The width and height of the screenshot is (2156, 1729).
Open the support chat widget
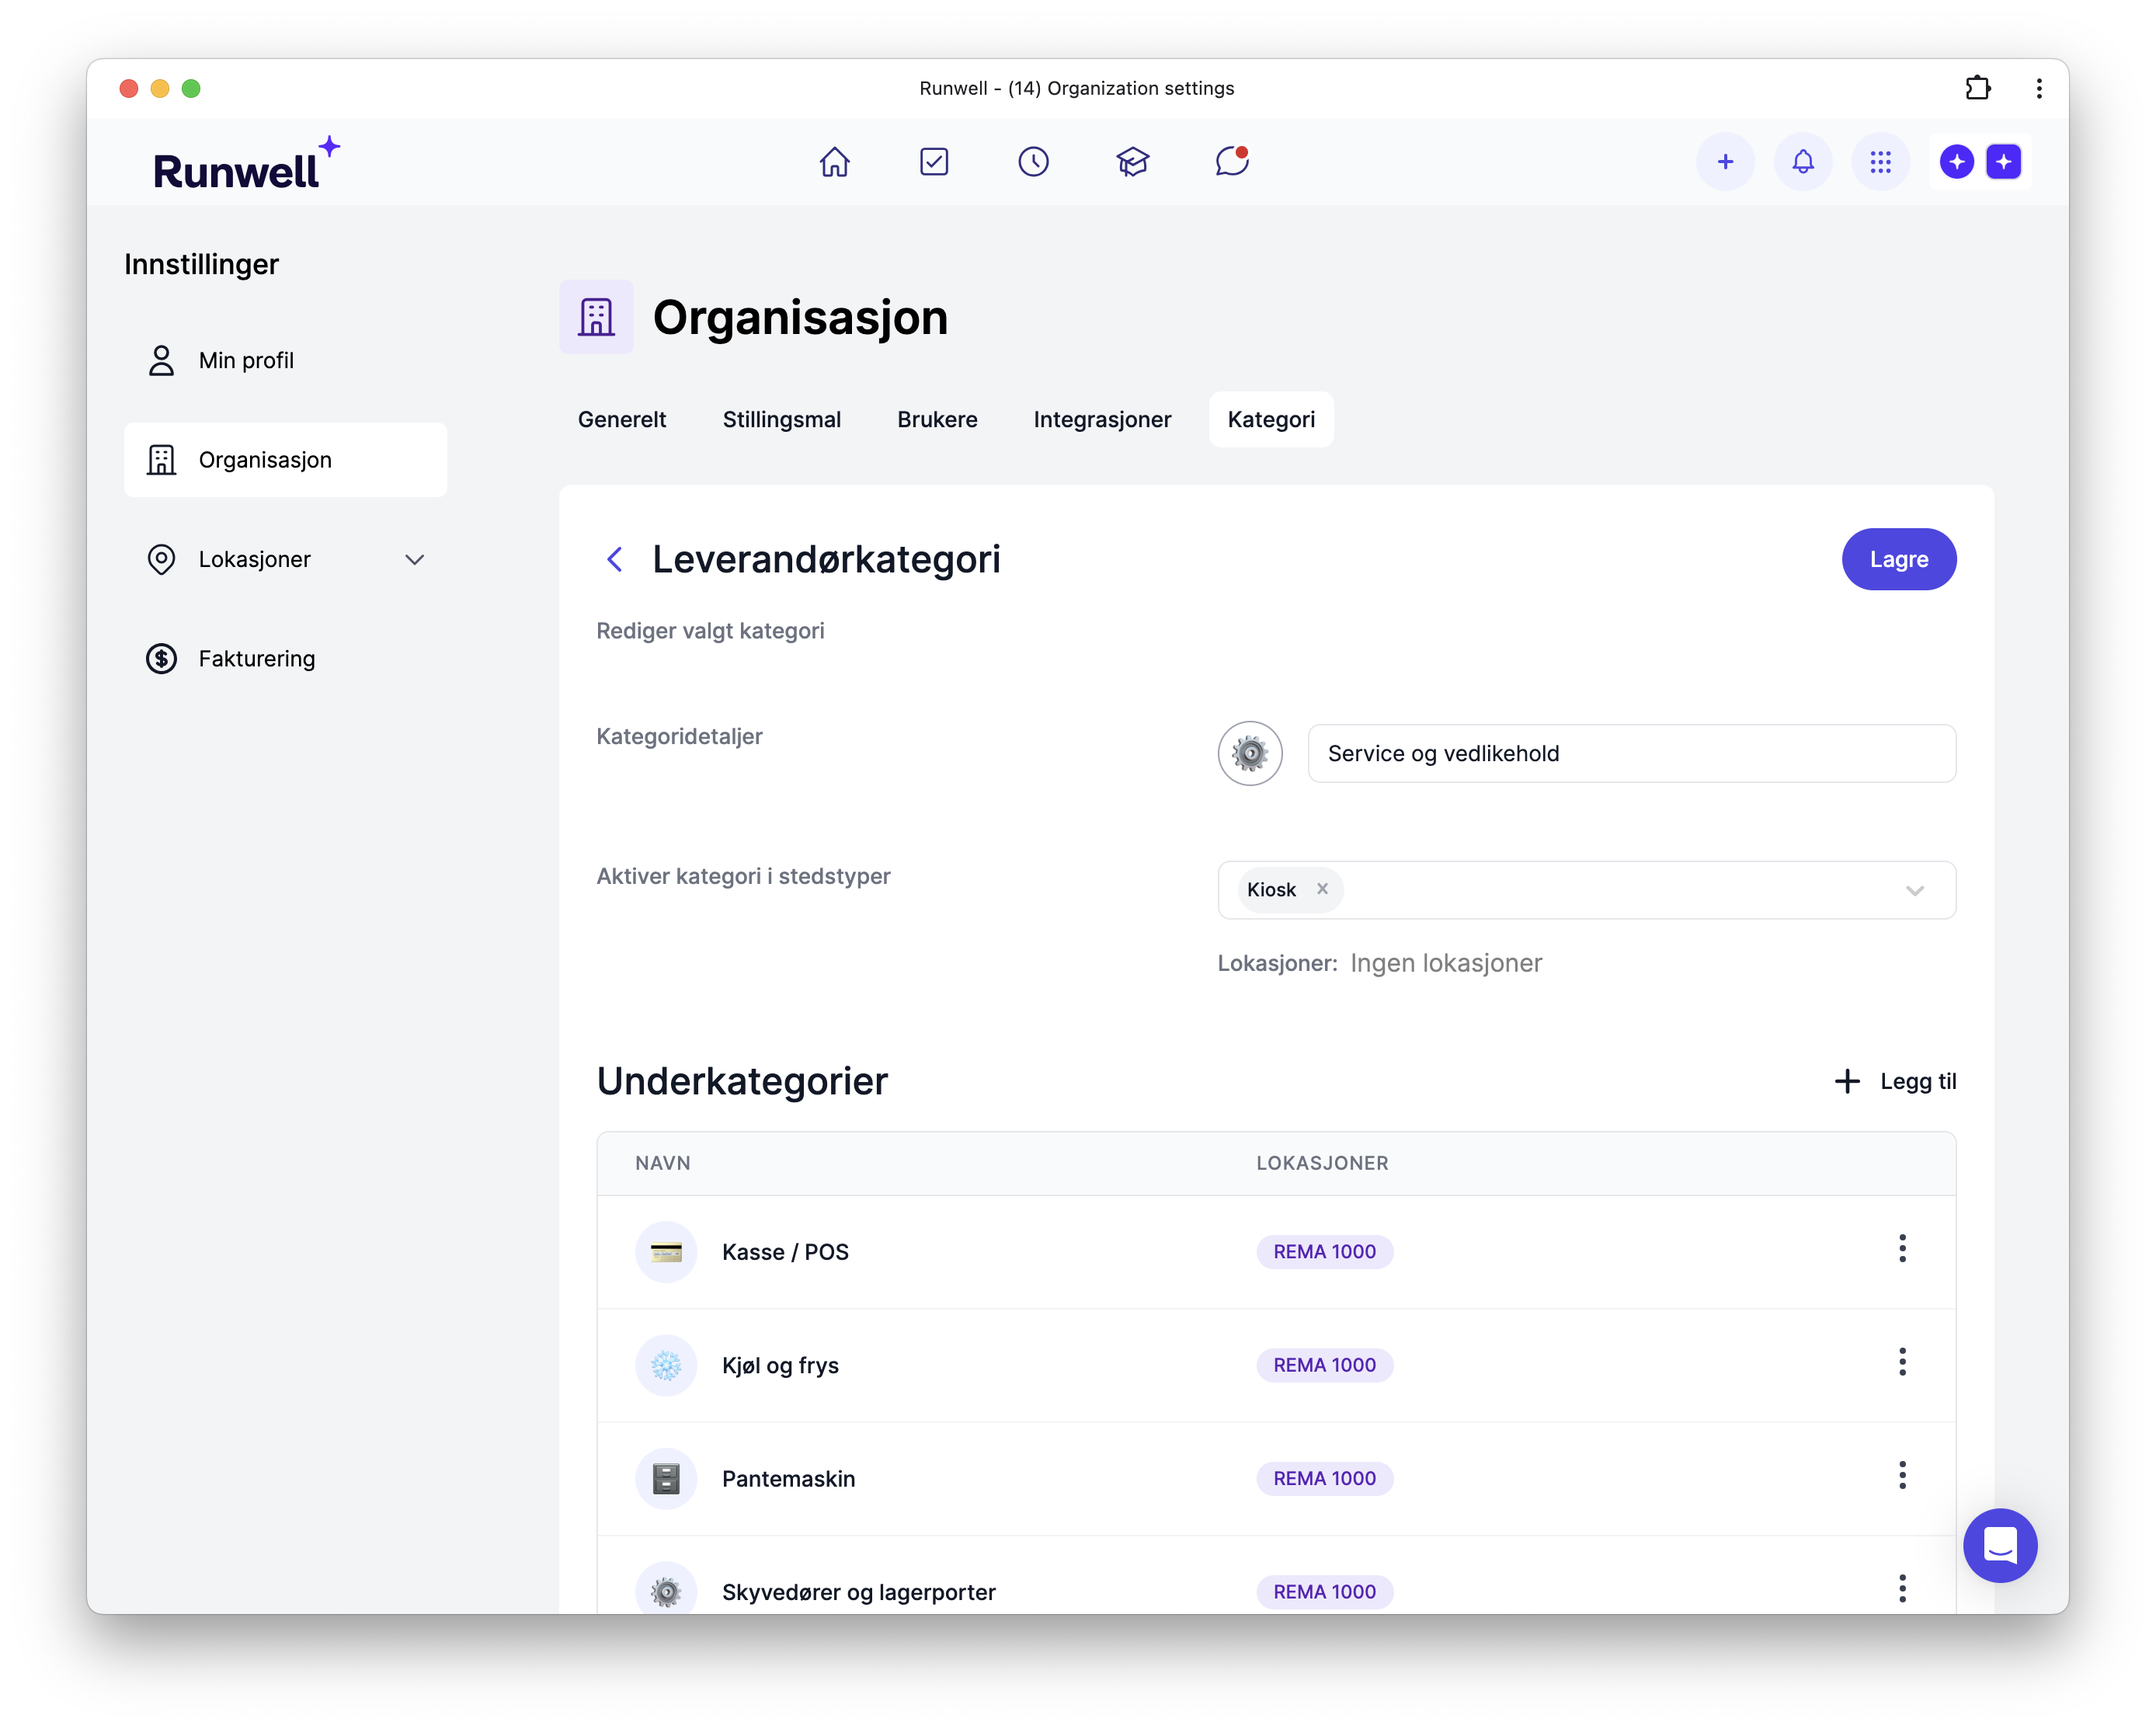(x=1999, y=1546)
